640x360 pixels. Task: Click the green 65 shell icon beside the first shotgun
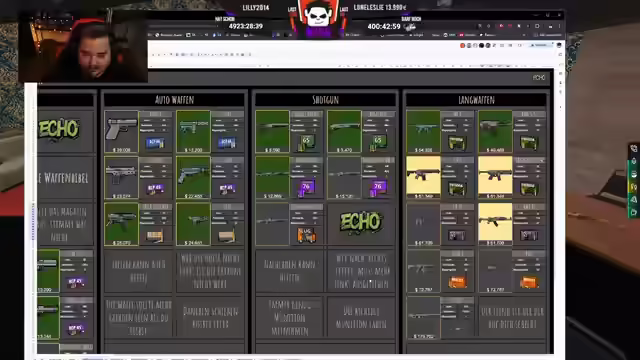pyautogui.click(x=306, y=142)
